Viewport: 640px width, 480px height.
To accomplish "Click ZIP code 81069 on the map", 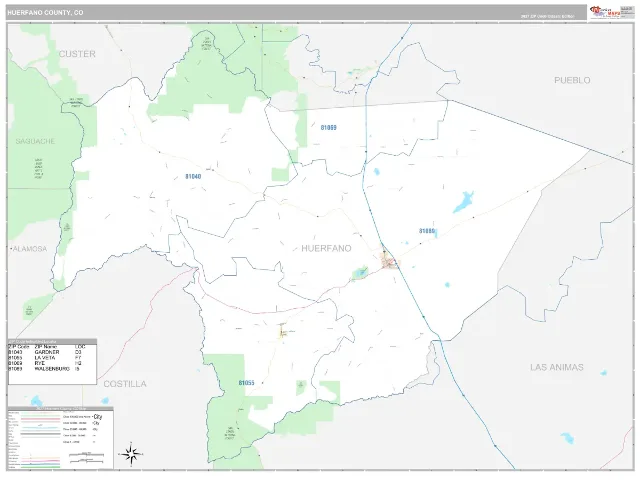I will (329, 128).
